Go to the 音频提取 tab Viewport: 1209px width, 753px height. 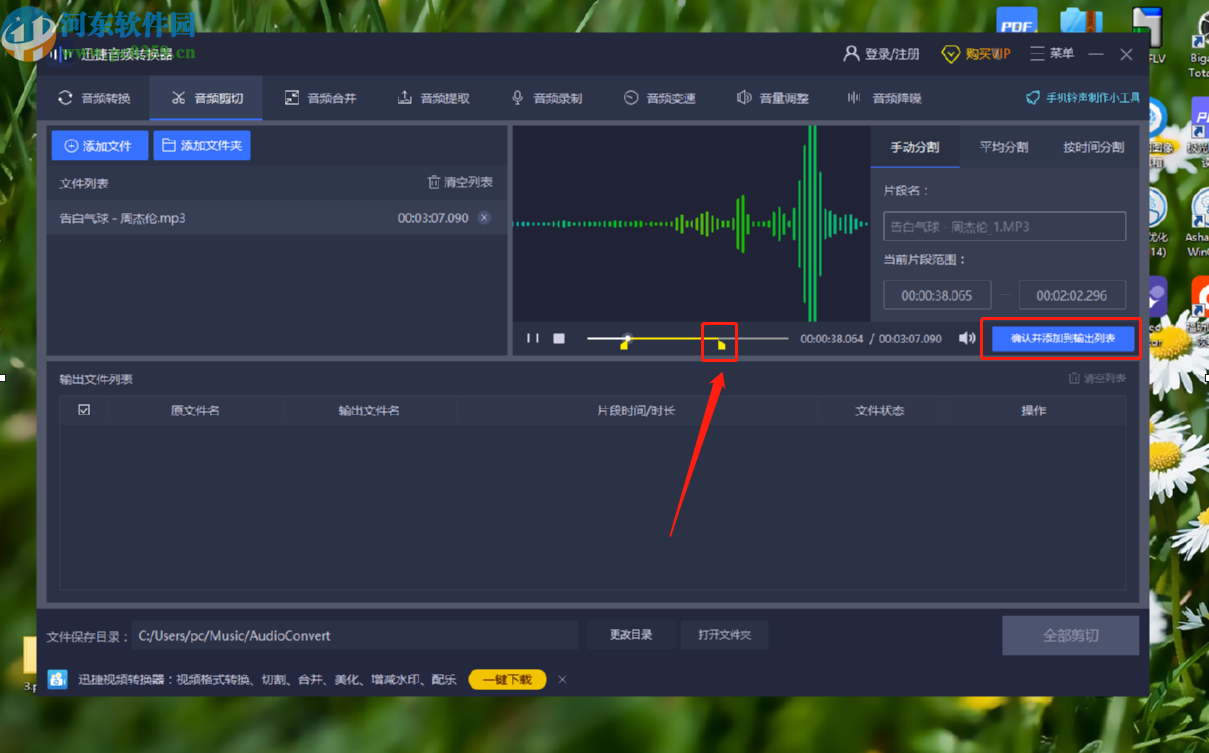click(x=433, y=98)
